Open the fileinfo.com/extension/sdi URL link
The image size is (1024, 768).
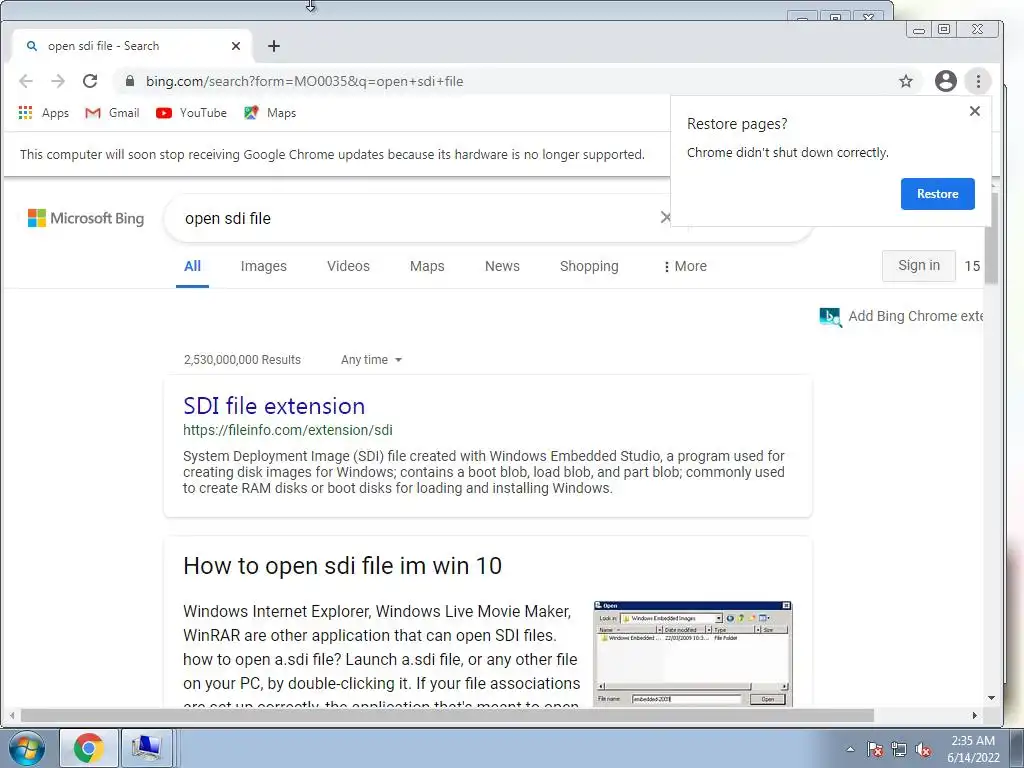pos(287,430)
